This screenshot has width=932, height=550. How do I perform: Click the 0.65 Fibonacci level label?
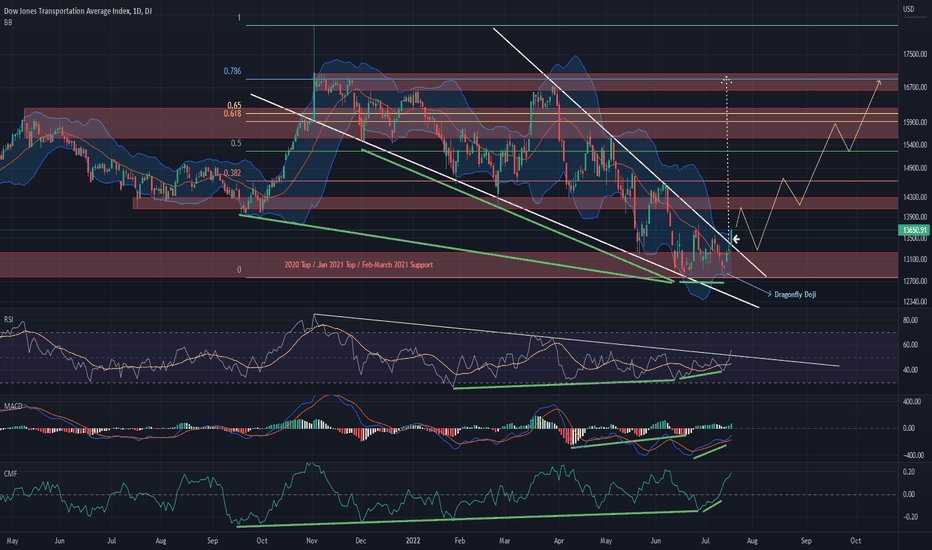[234, 106]
